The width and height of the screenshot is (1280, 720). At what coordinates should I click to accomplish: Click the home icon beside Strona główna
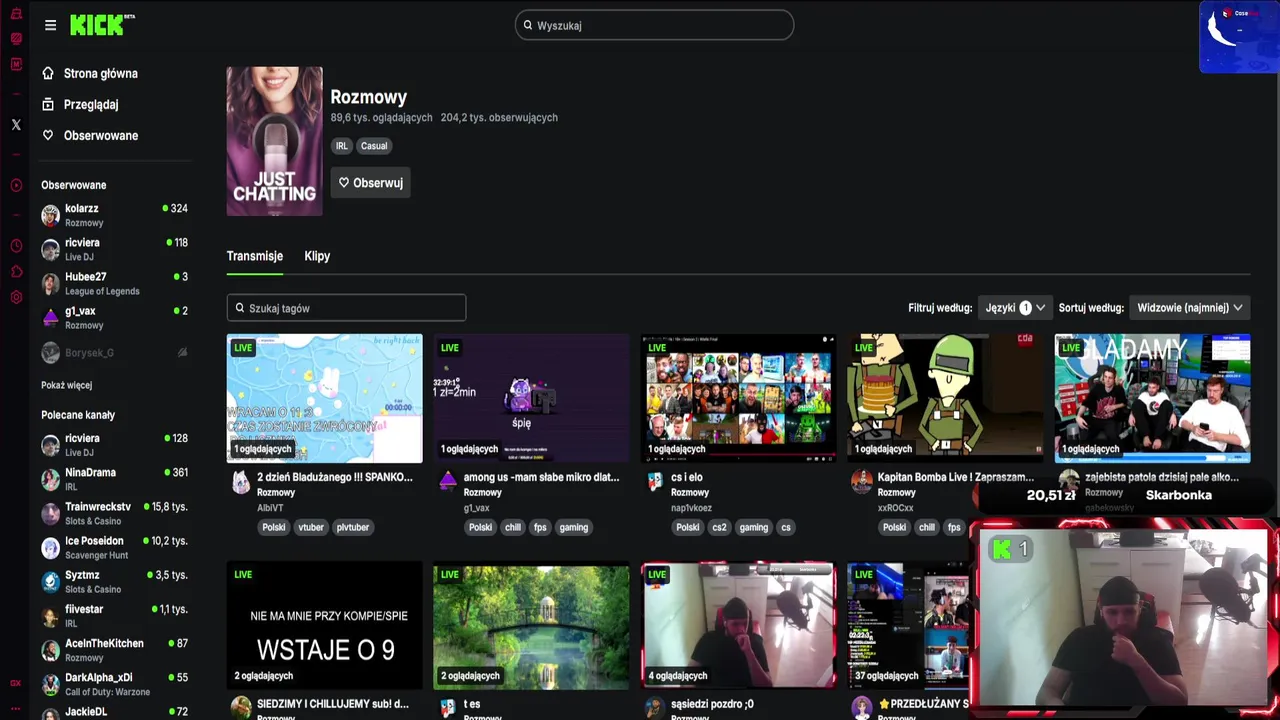click(48, 73)
